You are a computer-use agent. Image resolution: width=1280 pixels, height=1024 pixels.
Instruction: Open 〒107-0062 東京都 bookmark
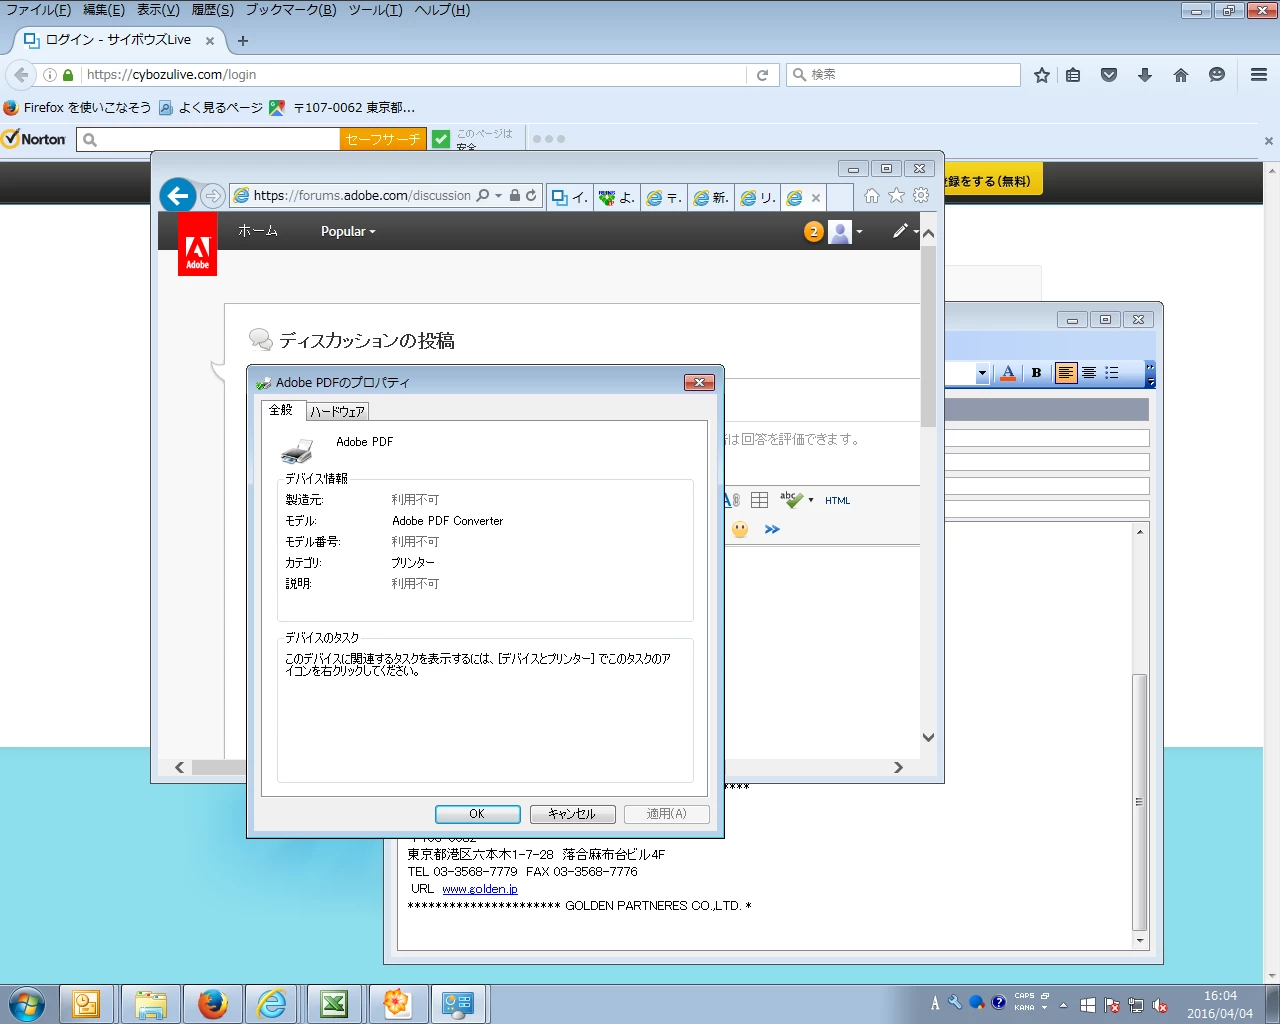(x=342, y=108)
